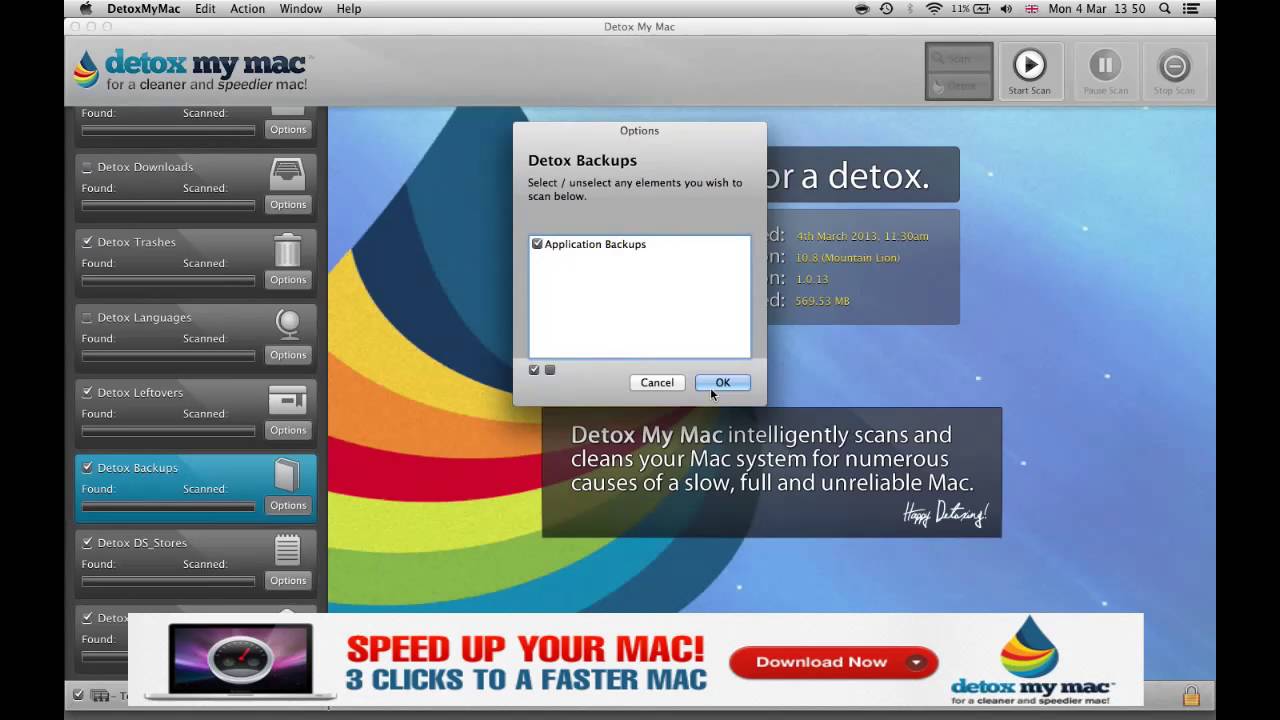Click inside the Options elements list box

click(x=639, y=297)
